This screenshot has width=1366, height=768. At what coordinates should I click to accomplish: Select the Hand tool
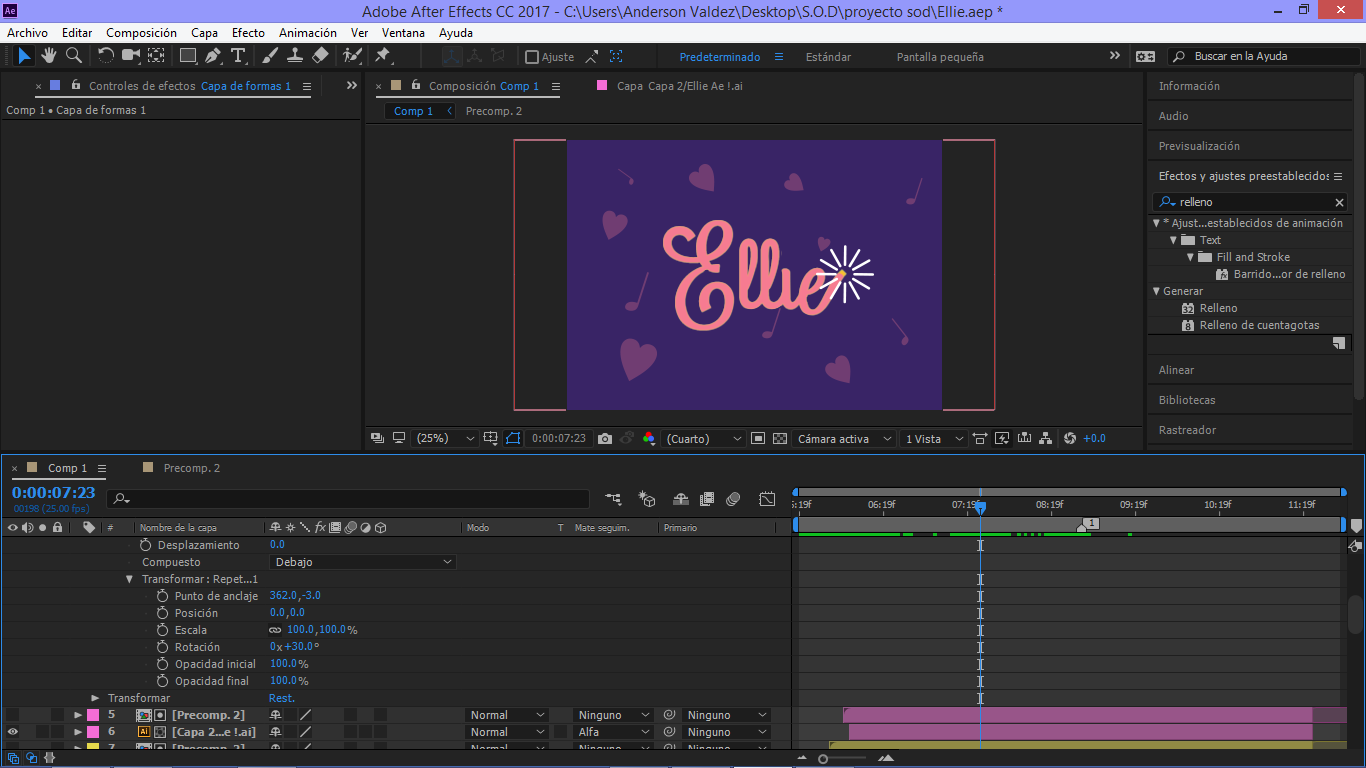49,56
